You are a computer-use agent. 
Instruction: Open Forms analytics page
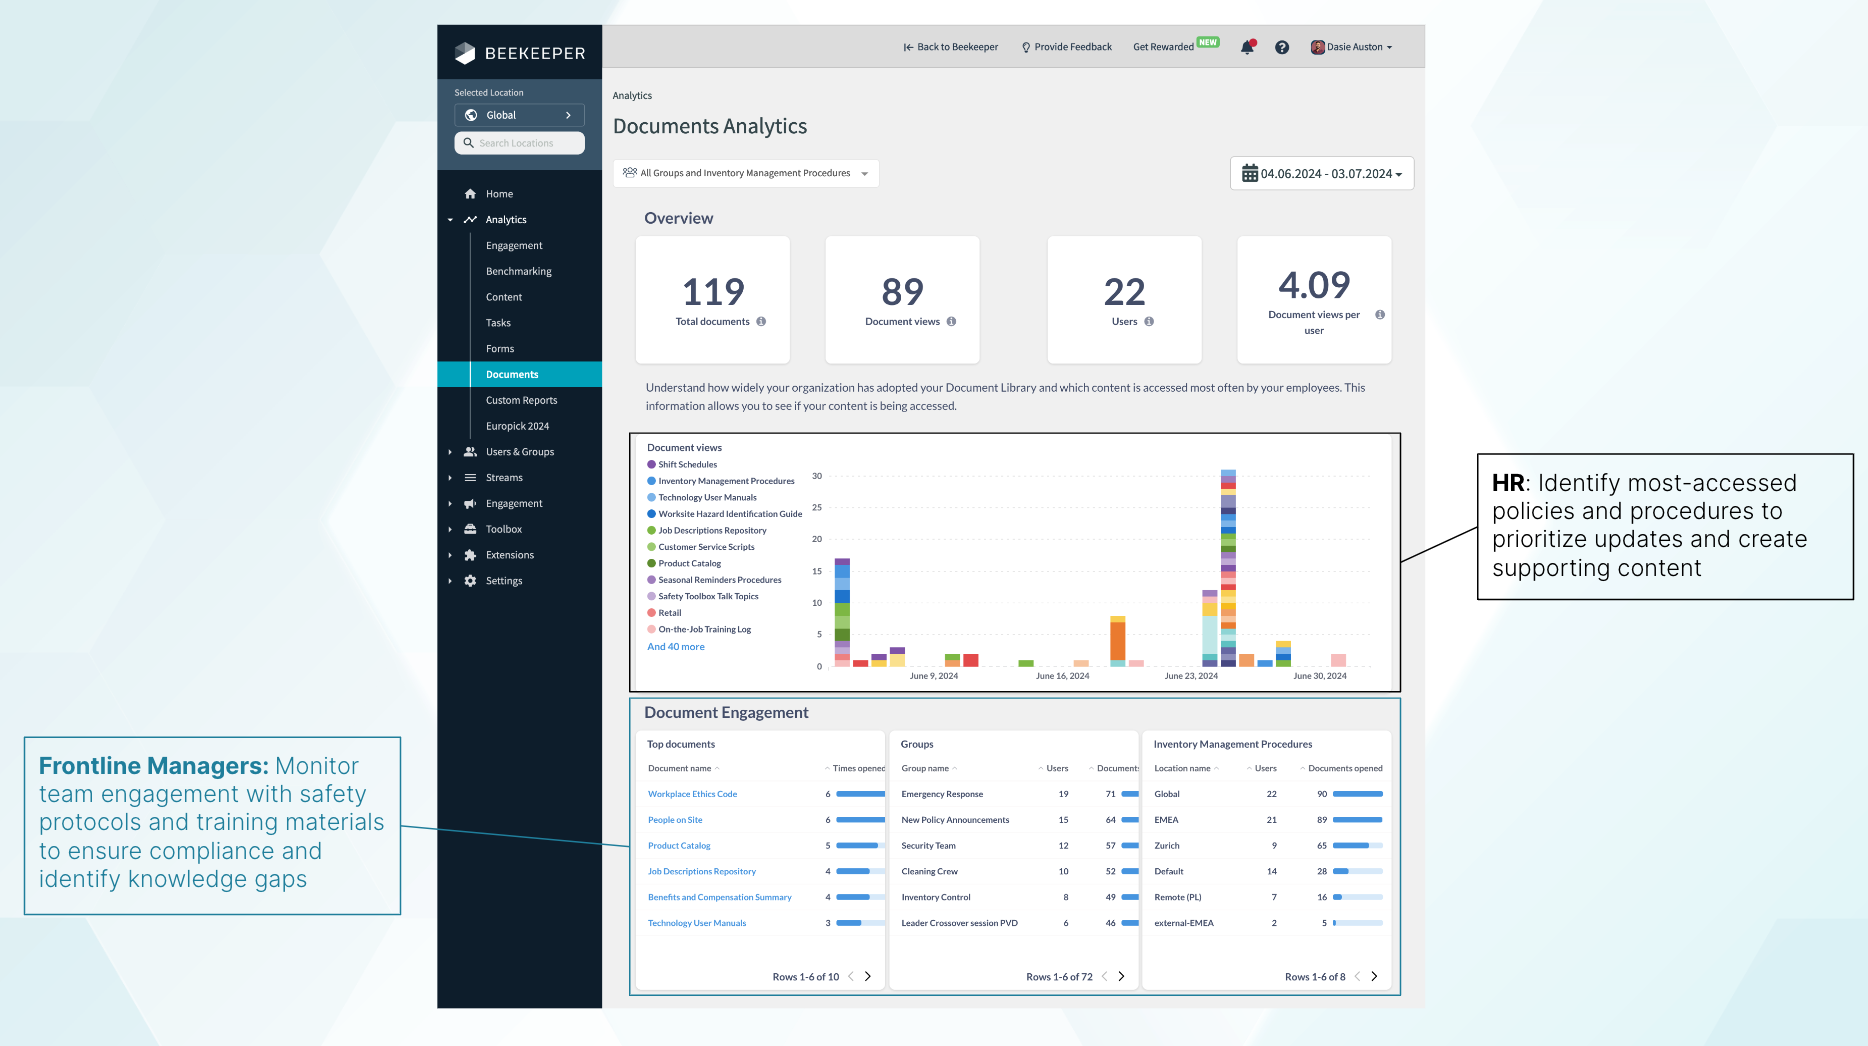click(500, 349)
